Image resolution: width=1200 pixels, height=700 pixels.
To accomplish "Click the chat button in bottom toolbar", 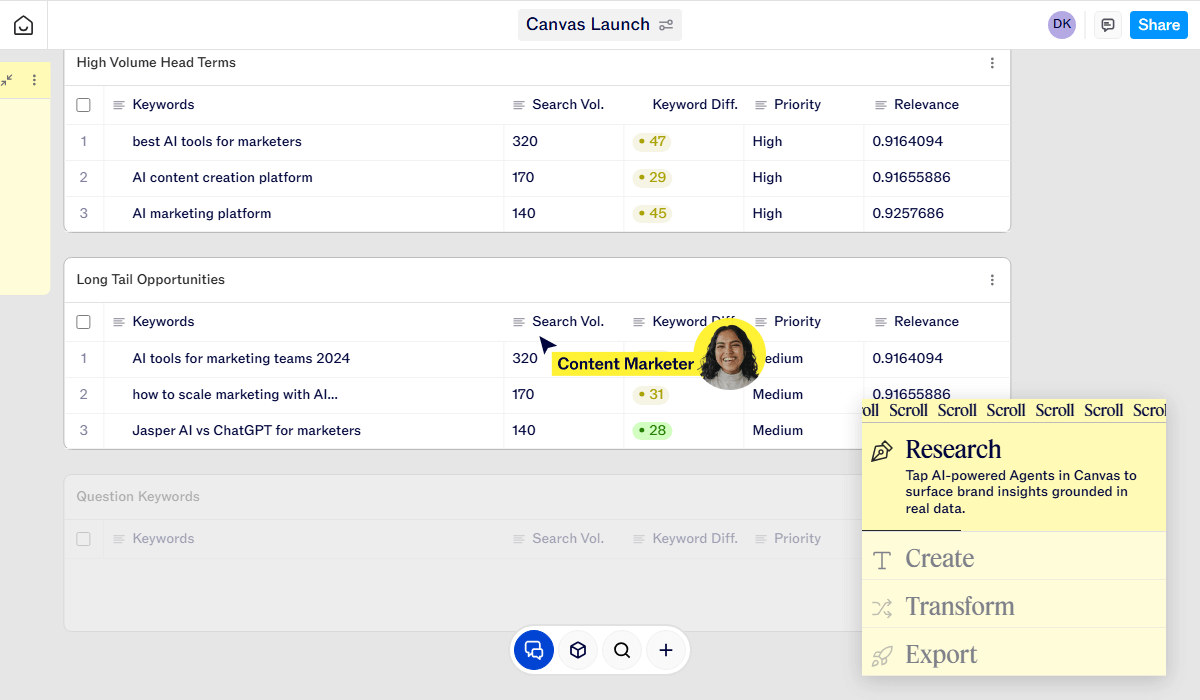I will tap(534, 650).
